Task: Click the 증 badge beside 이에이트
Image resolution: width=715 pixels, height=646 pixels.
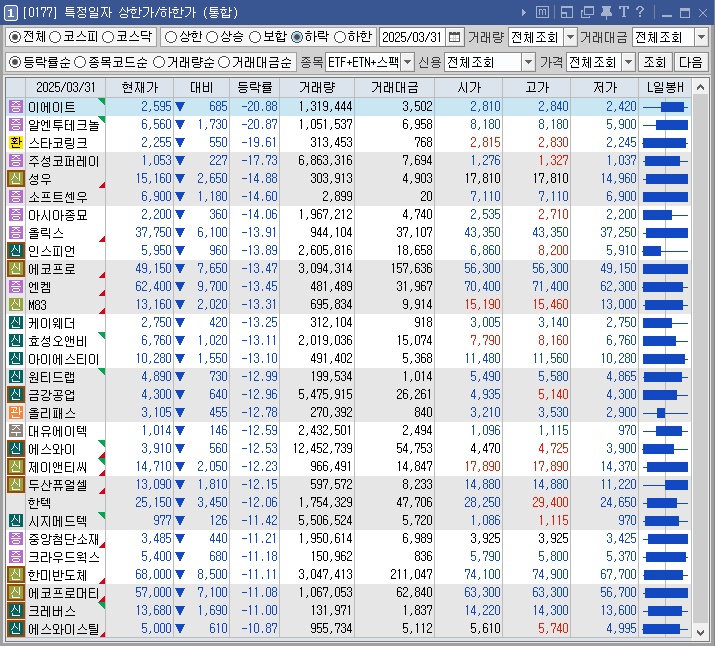Action: coord(16,107)
